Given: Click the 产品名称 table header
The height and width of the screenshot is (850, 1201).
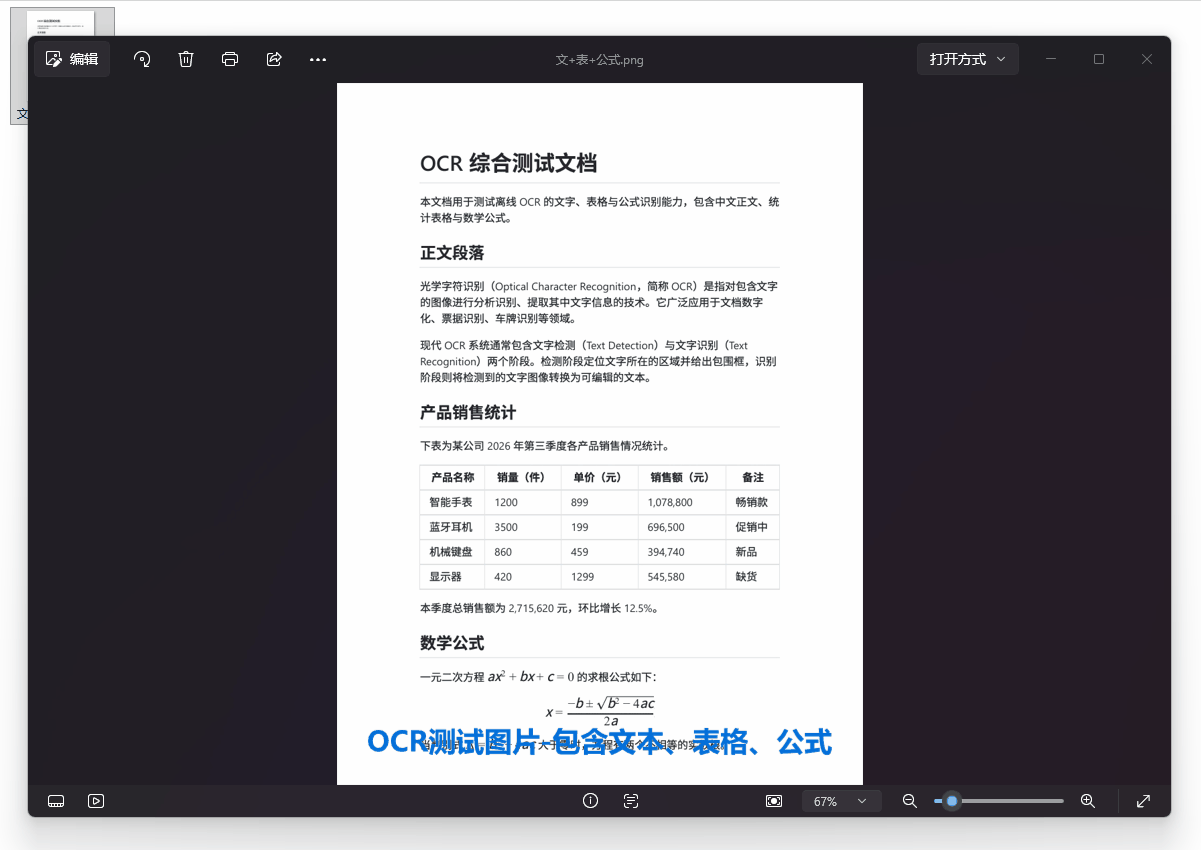Looking at the screenshot, I should pos(452,477).
